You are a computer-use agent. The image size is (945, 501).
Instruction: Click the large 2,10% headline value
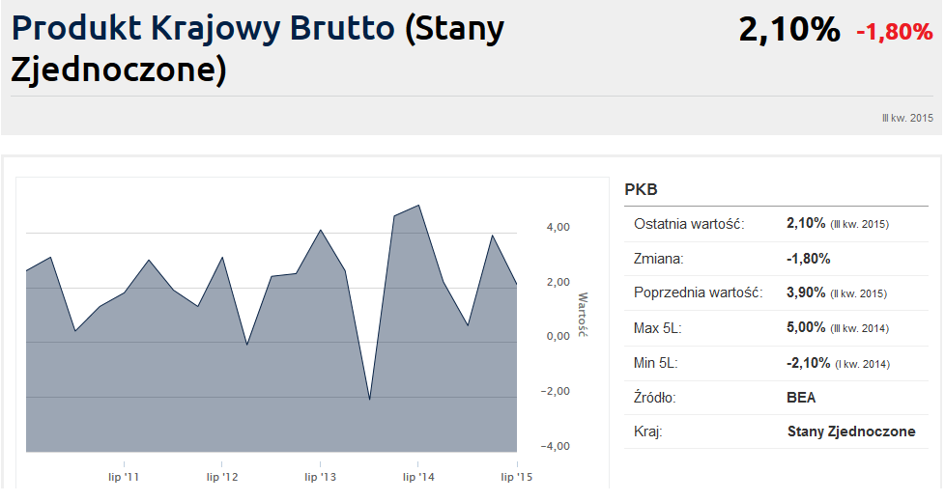click(789, 30)
